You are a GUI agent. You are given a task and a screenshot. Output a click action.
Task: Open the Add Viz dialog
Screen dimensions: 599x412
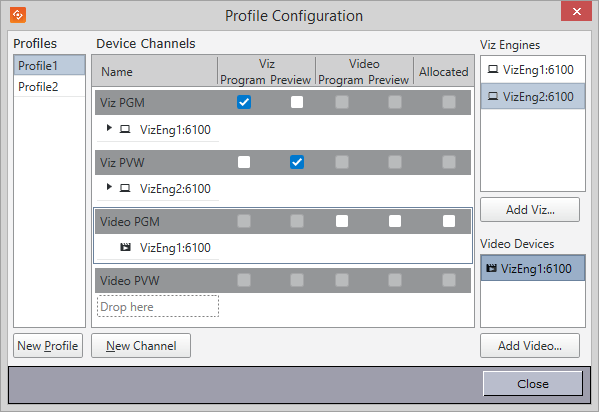530,209
